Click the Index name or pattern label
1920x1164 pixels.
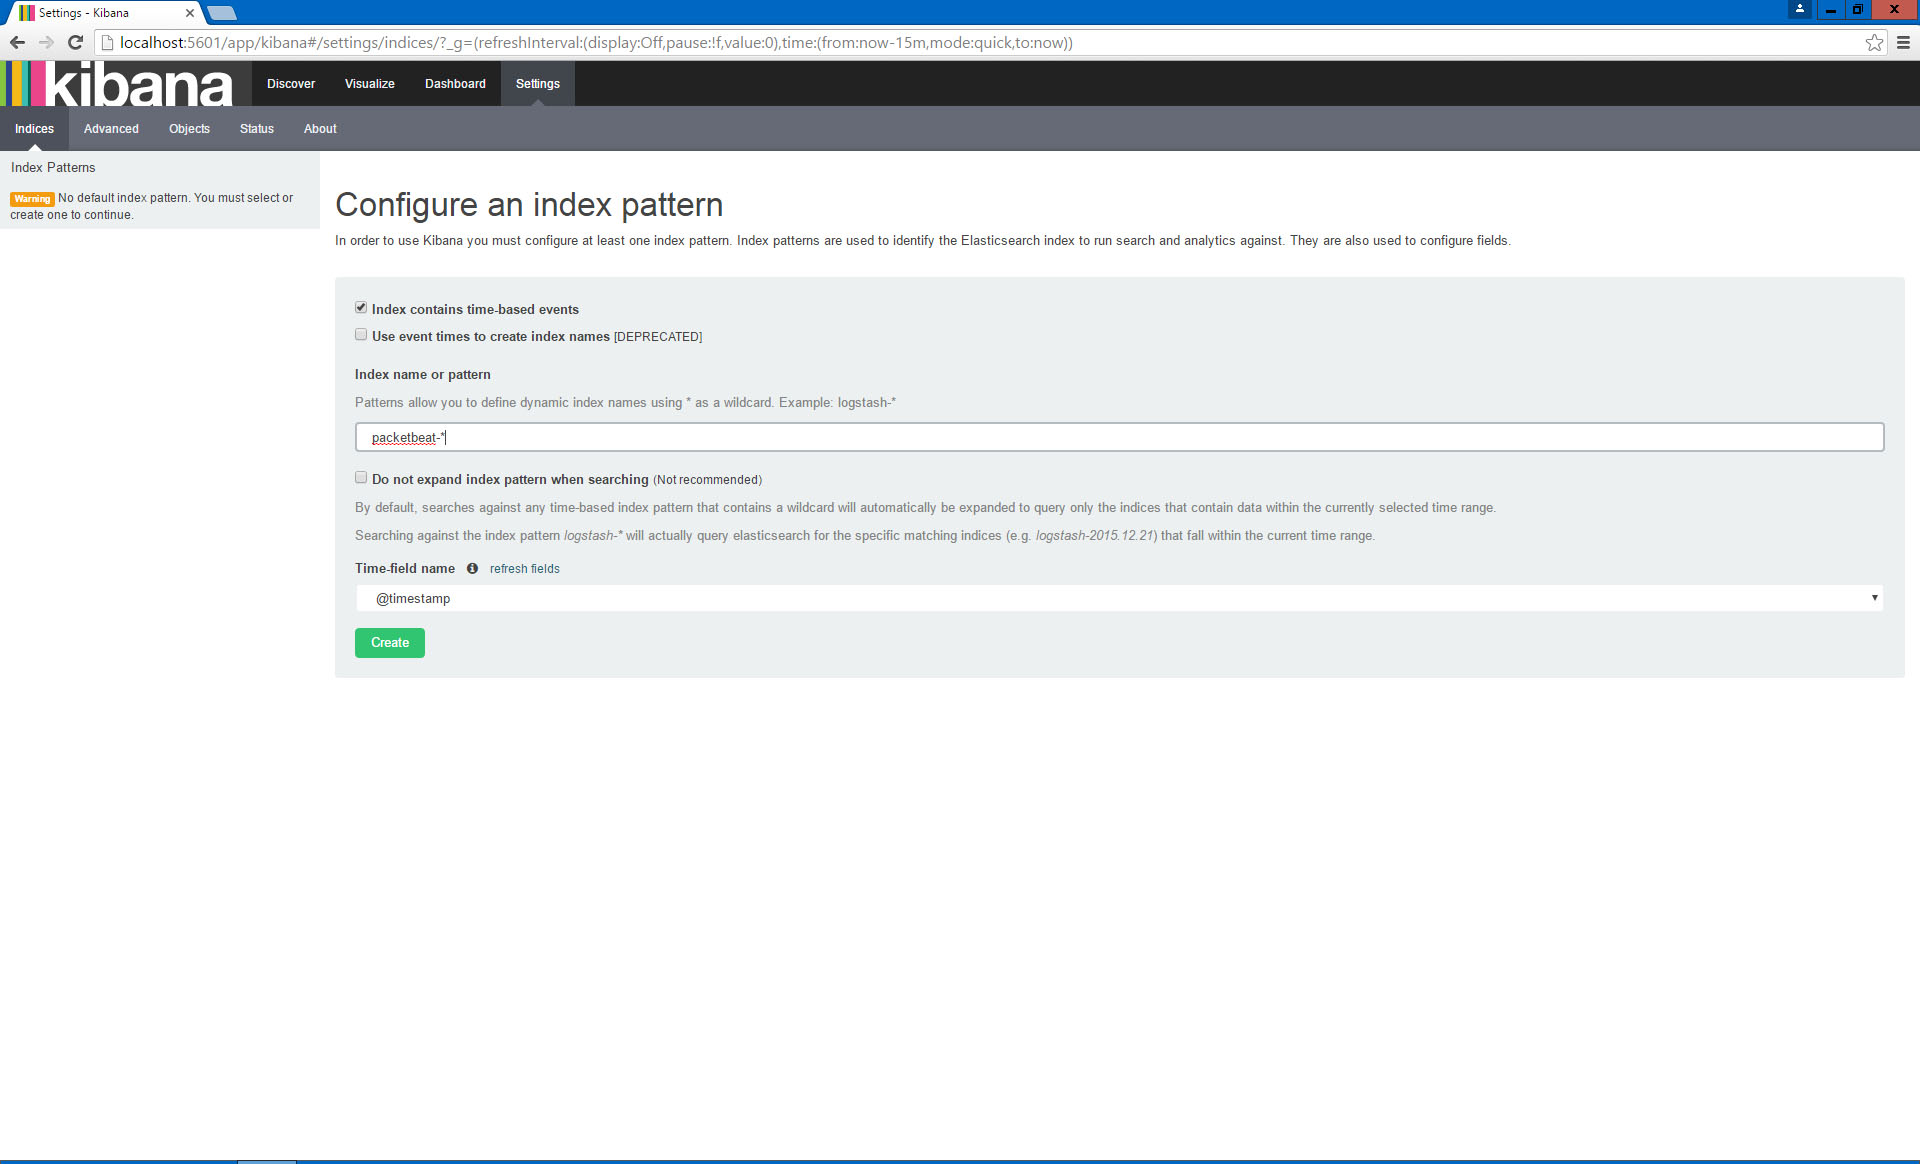tap(422, 375)
